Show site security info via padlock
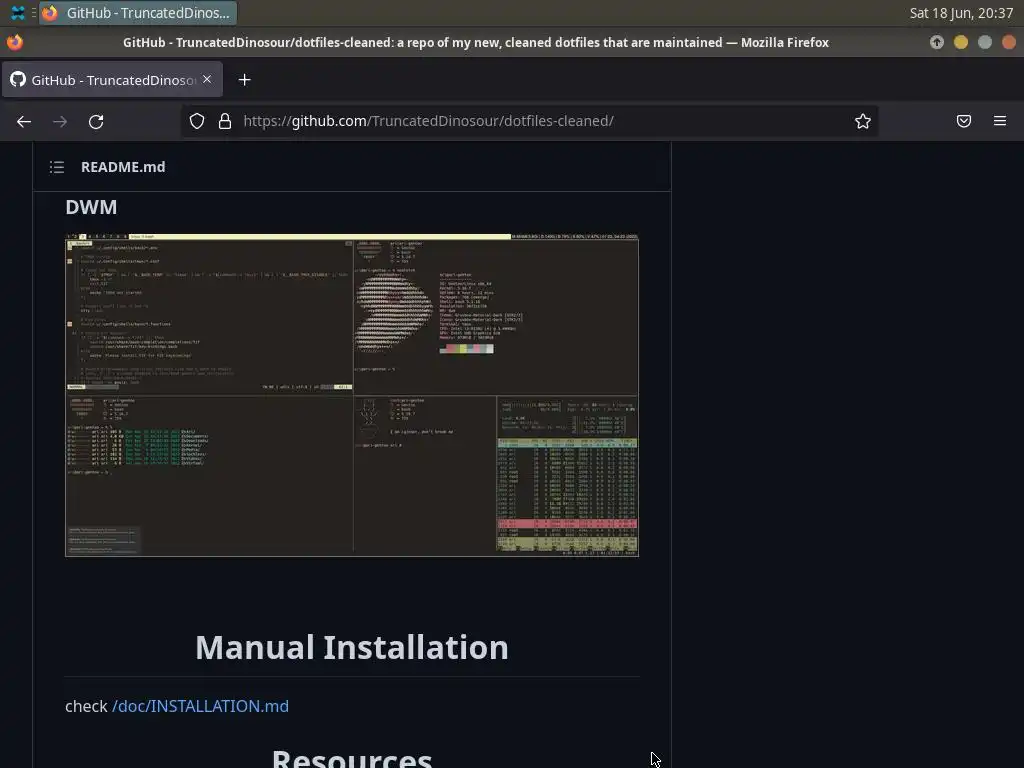Screen dimensions: 1024x768 [225, 121]
